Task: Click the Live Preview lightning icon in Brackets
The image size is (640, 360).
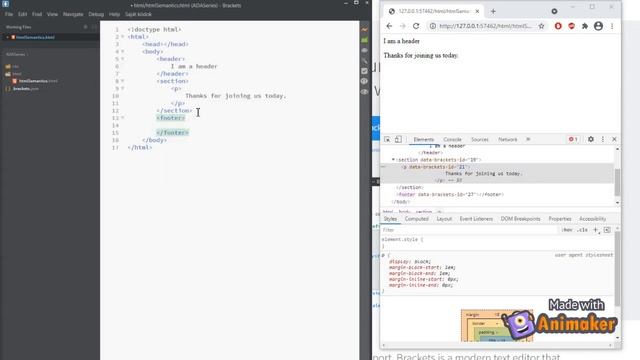Action: [x=364, y=29]
